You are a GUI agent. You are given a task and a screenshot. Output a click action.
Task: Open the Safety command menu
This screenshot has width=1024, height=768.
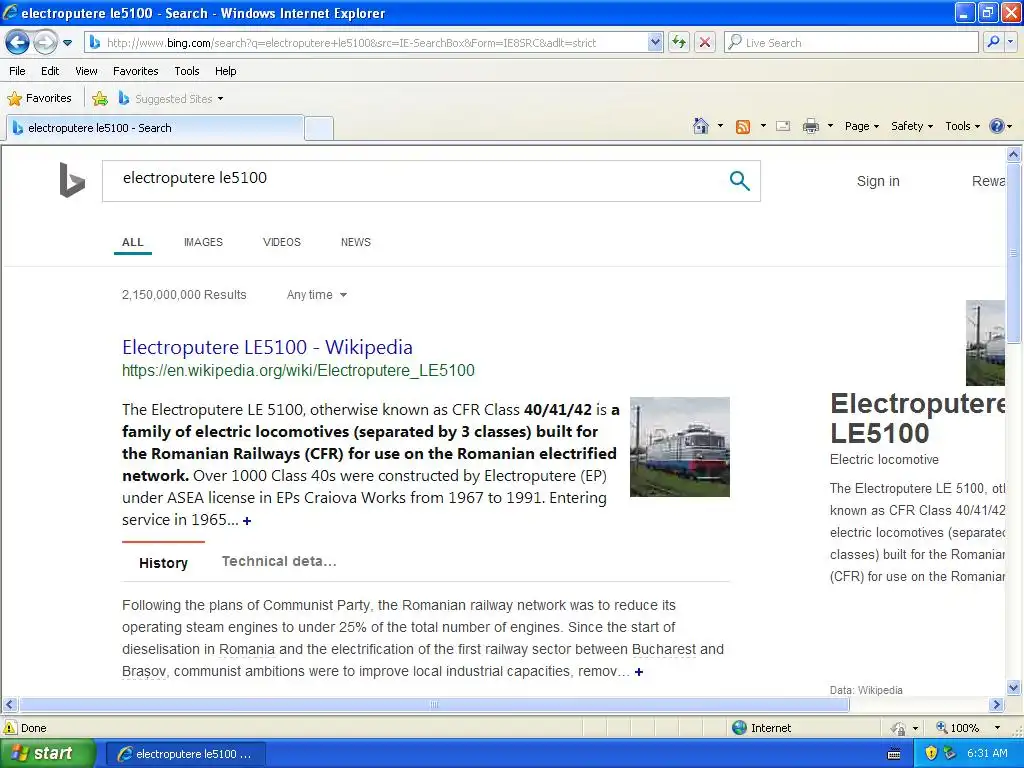(912, 126)
